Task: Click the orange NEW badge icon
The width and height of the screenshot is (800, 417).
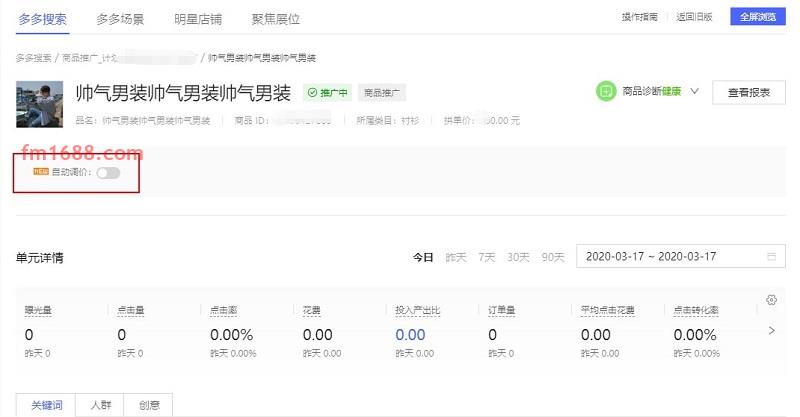Action: [x=41, y=171]
